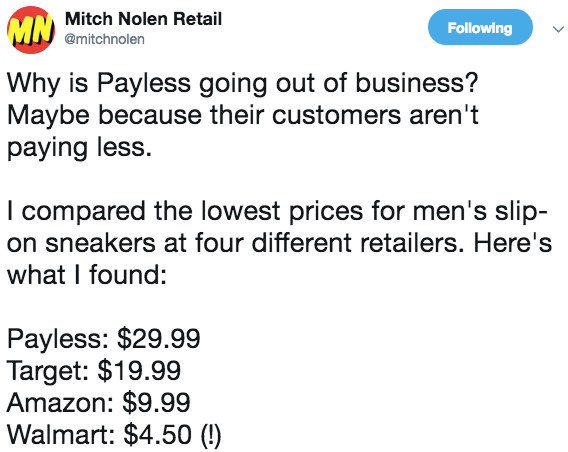Click the "what I found:" line

(x=87, y=275)
